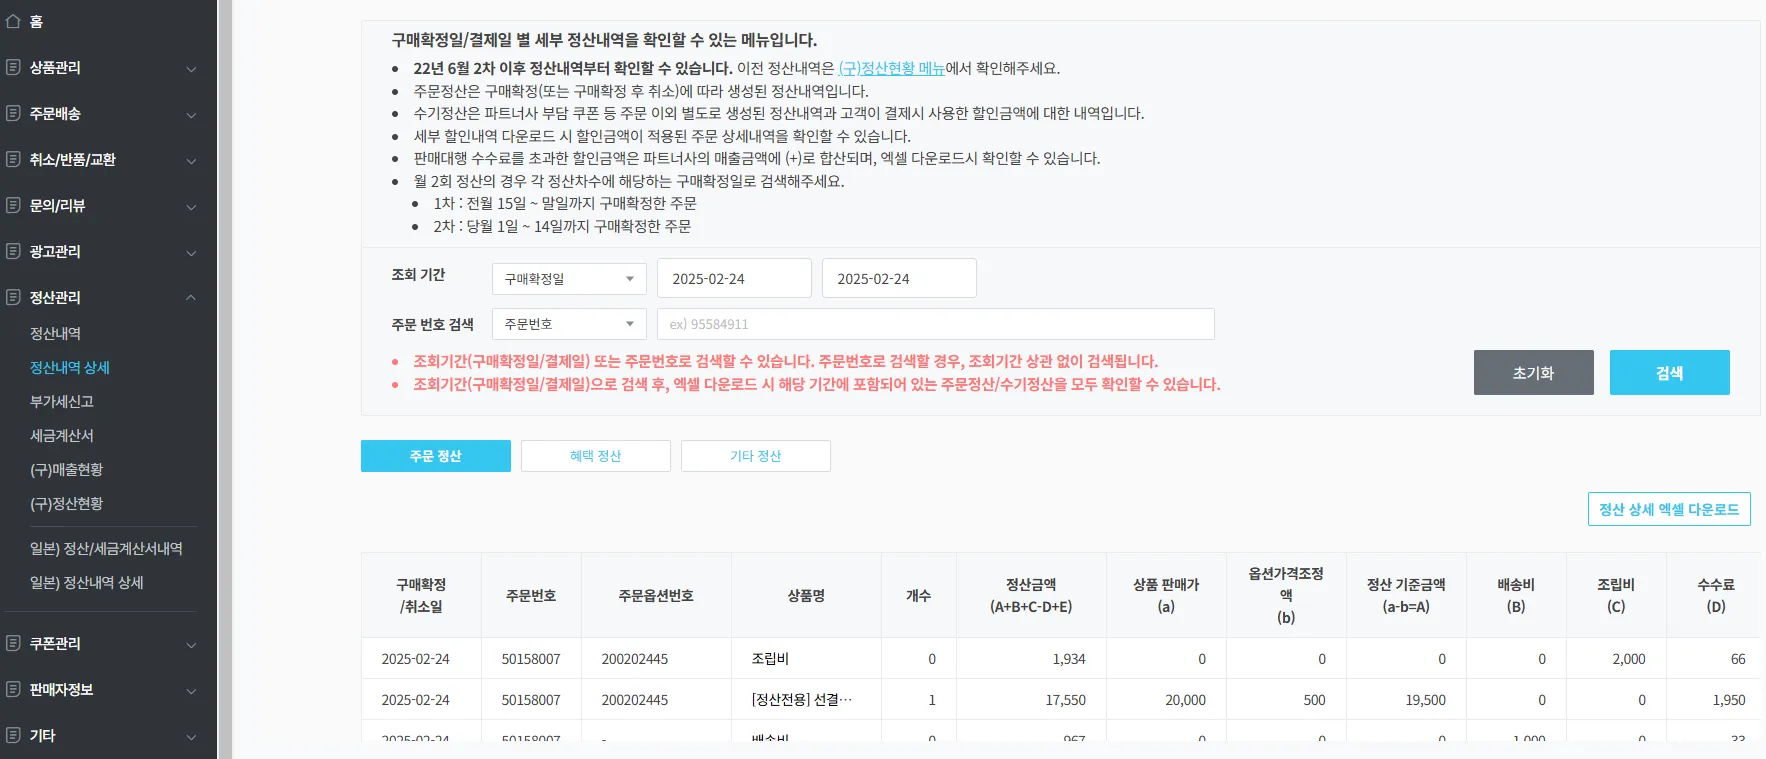Click the 정산 기준금액 (a-b=A) header
The width and height of the screenshot is (1766, 759).
1406,595
